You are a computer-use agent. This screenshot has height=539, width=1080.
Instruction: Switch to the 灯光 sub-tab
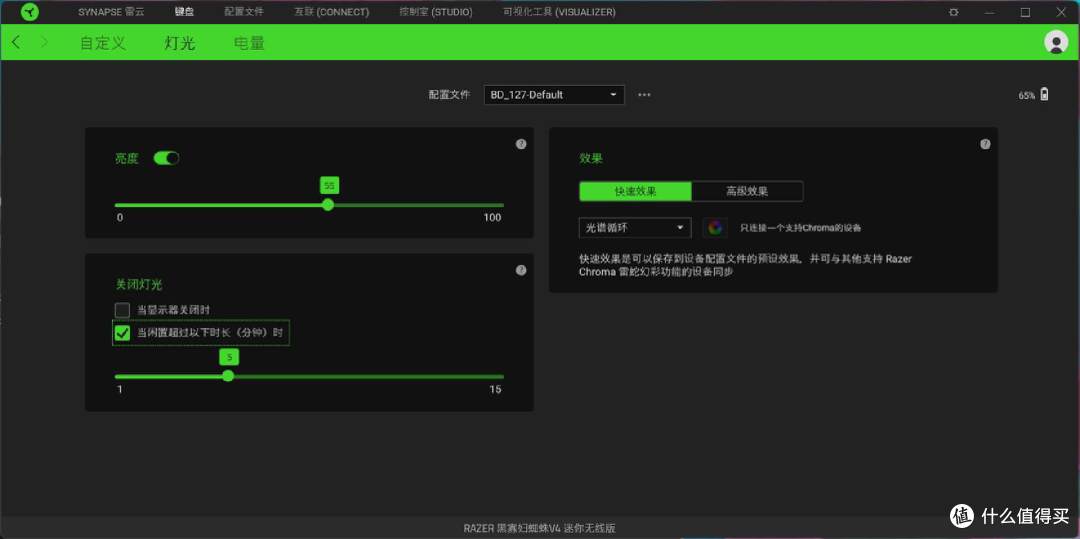(180, 43)
